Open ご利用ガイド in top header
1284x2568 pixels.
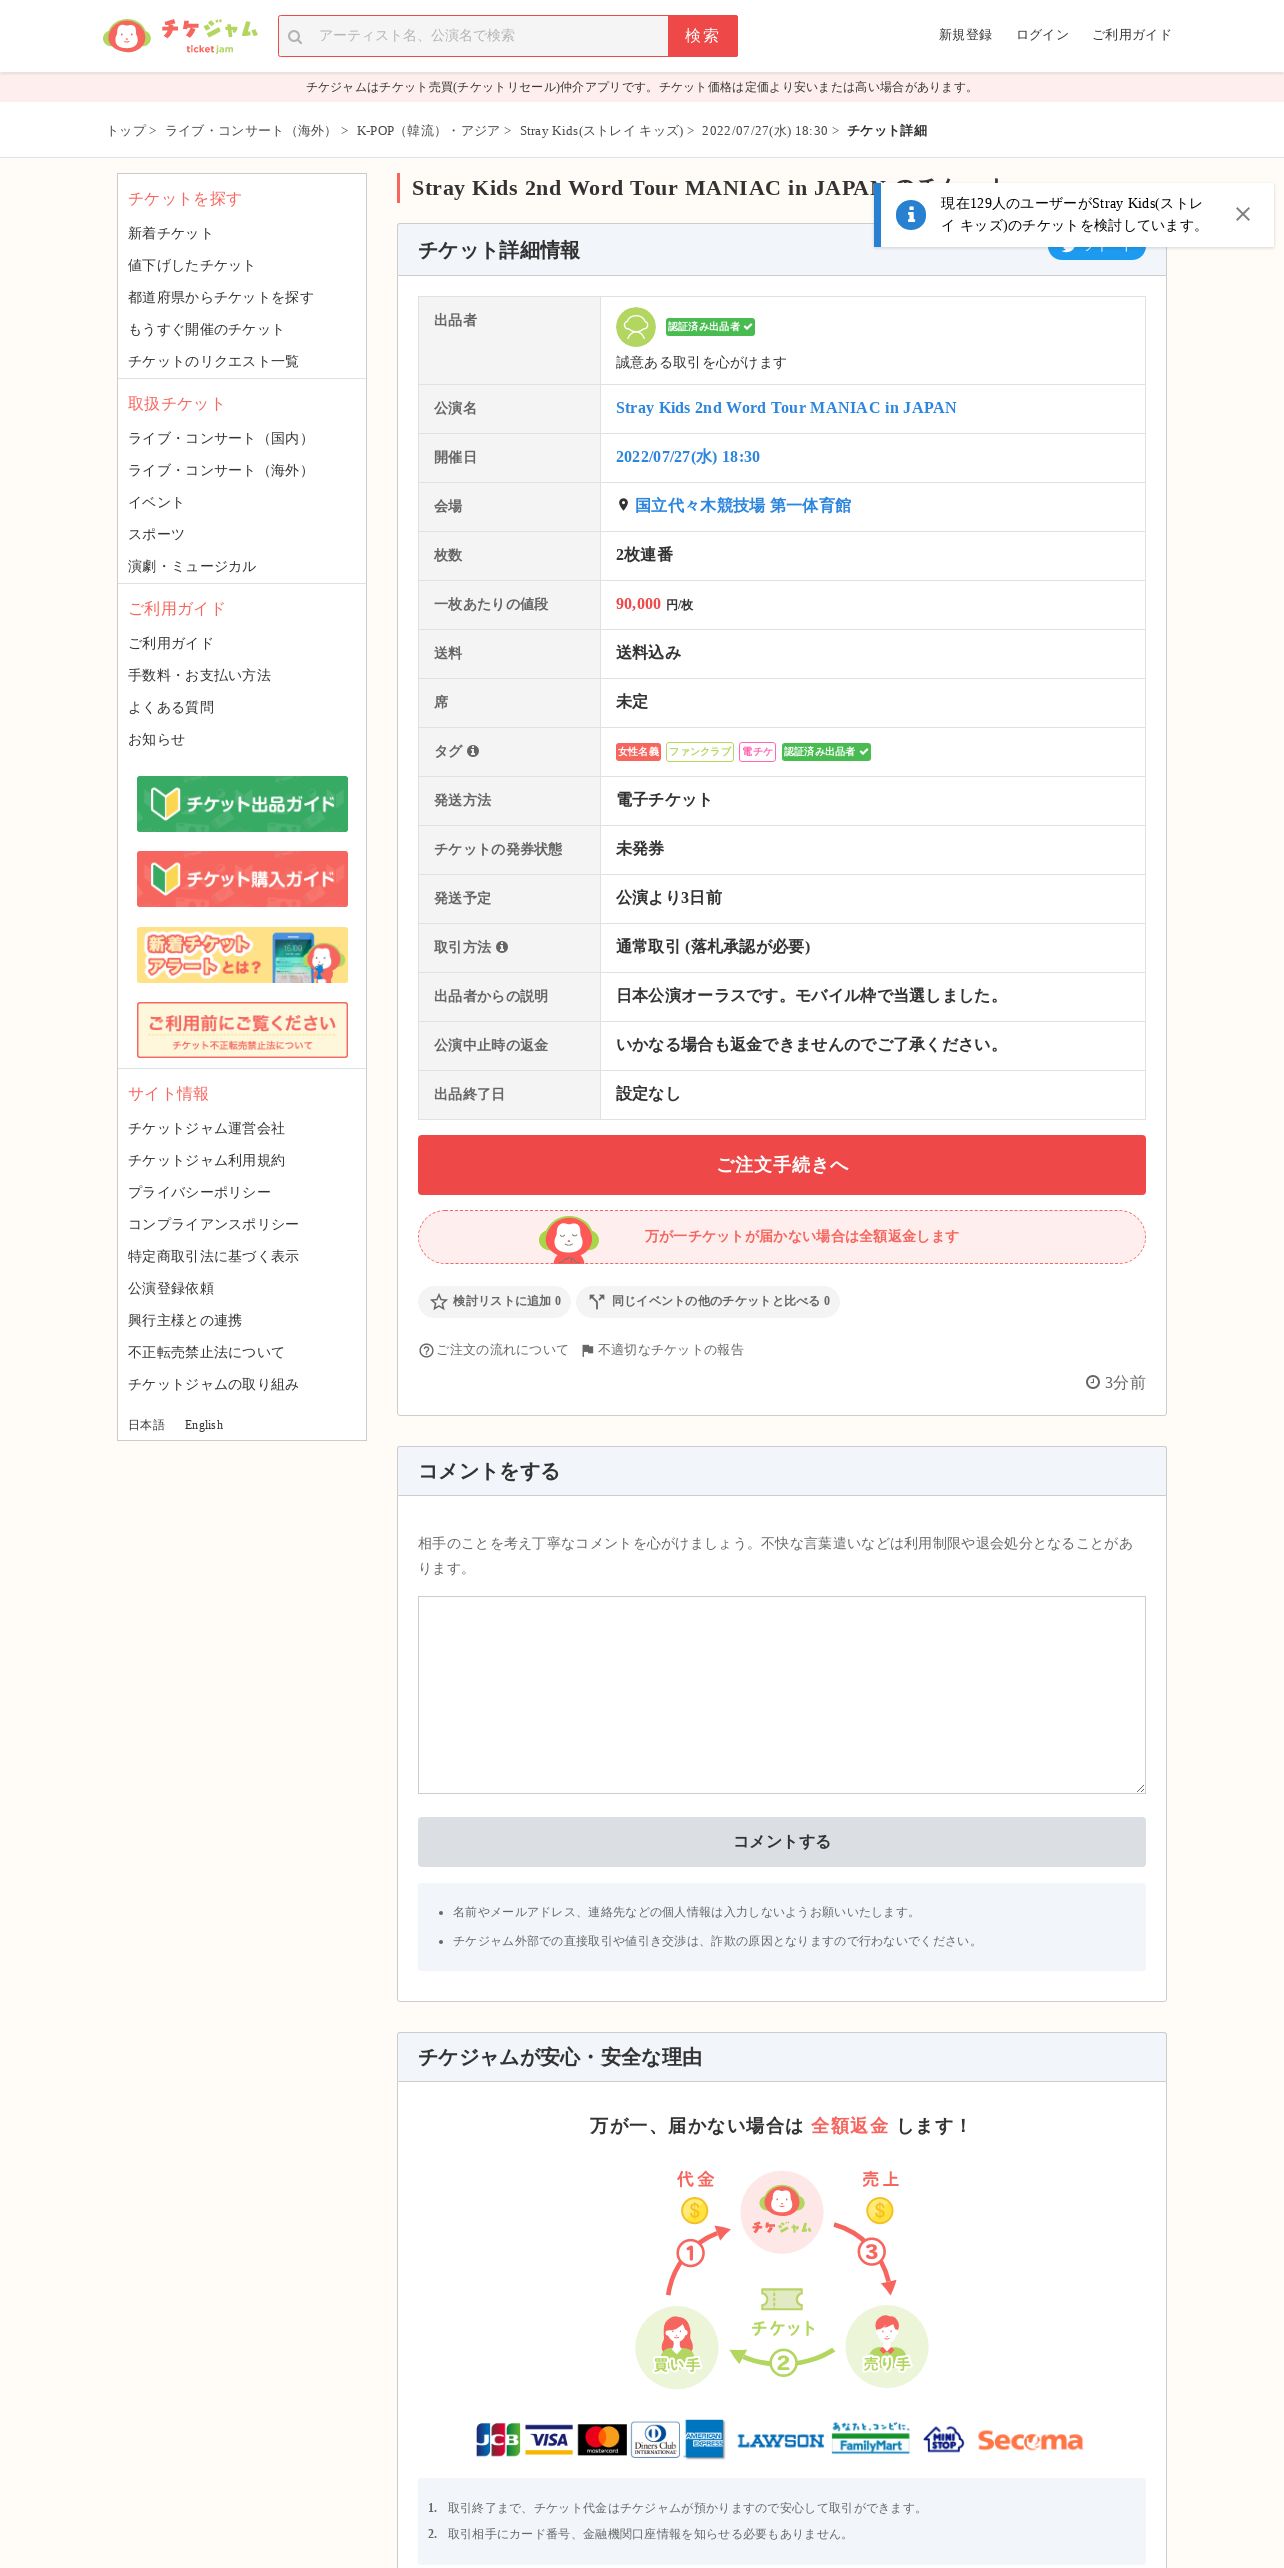[1131, 35]
